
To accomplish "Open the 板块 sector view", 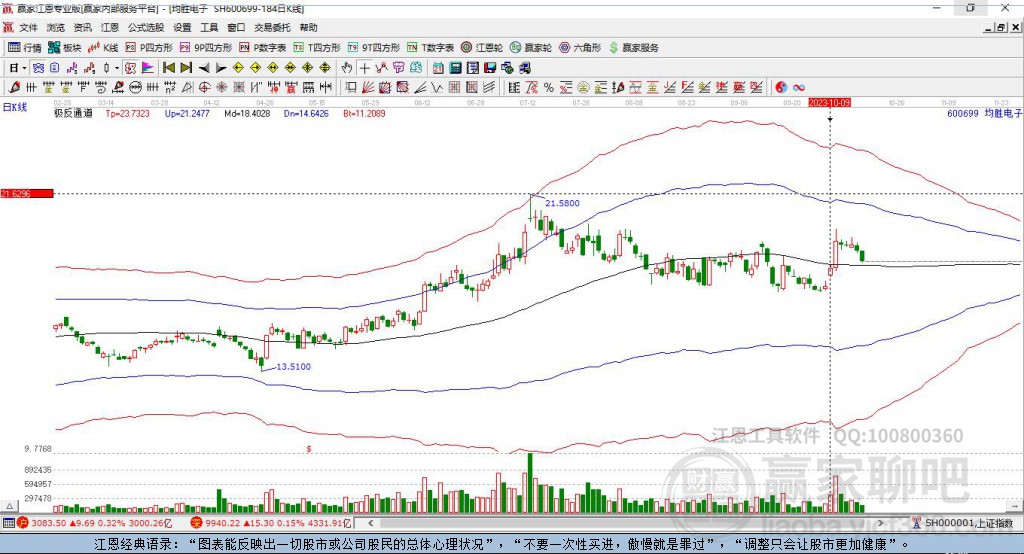I will point(64,48).
